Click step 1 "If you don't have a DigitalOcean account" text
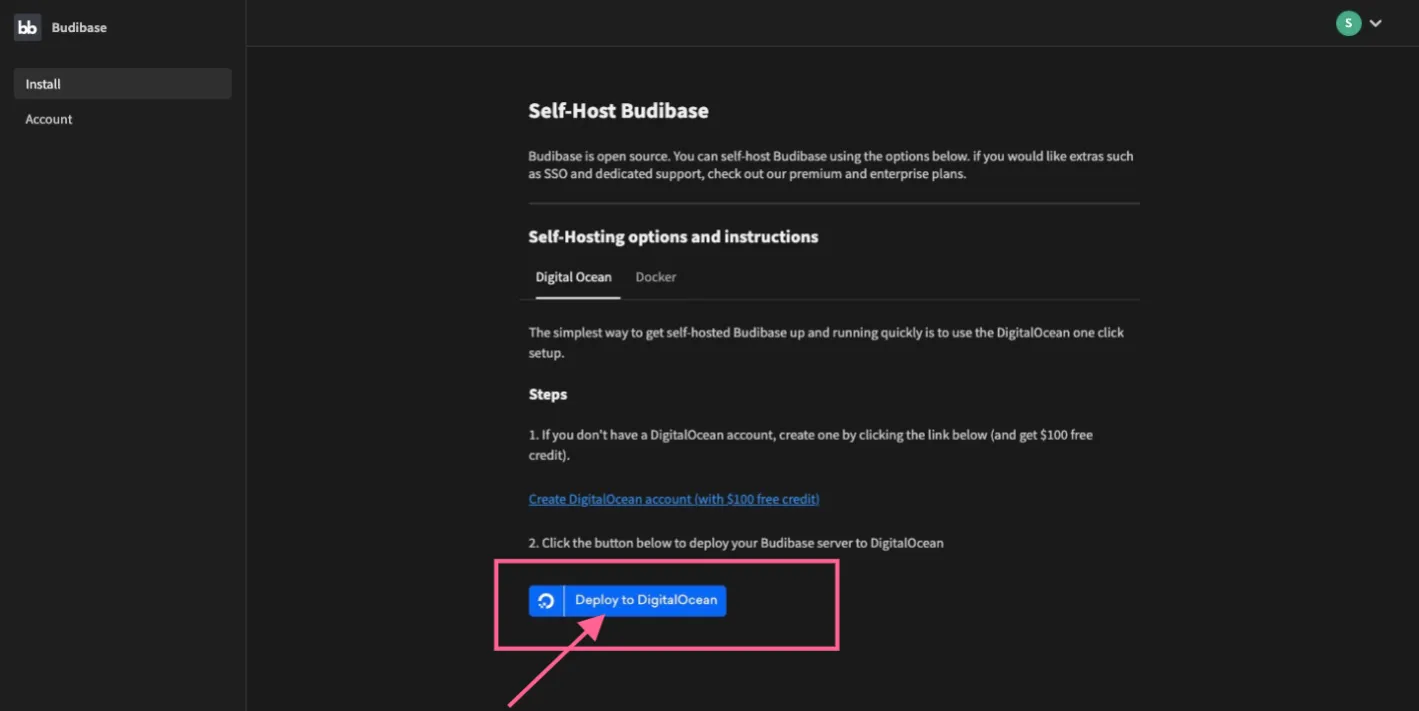The height and width of the screenshot is (711, 1419). pos(811,445)
